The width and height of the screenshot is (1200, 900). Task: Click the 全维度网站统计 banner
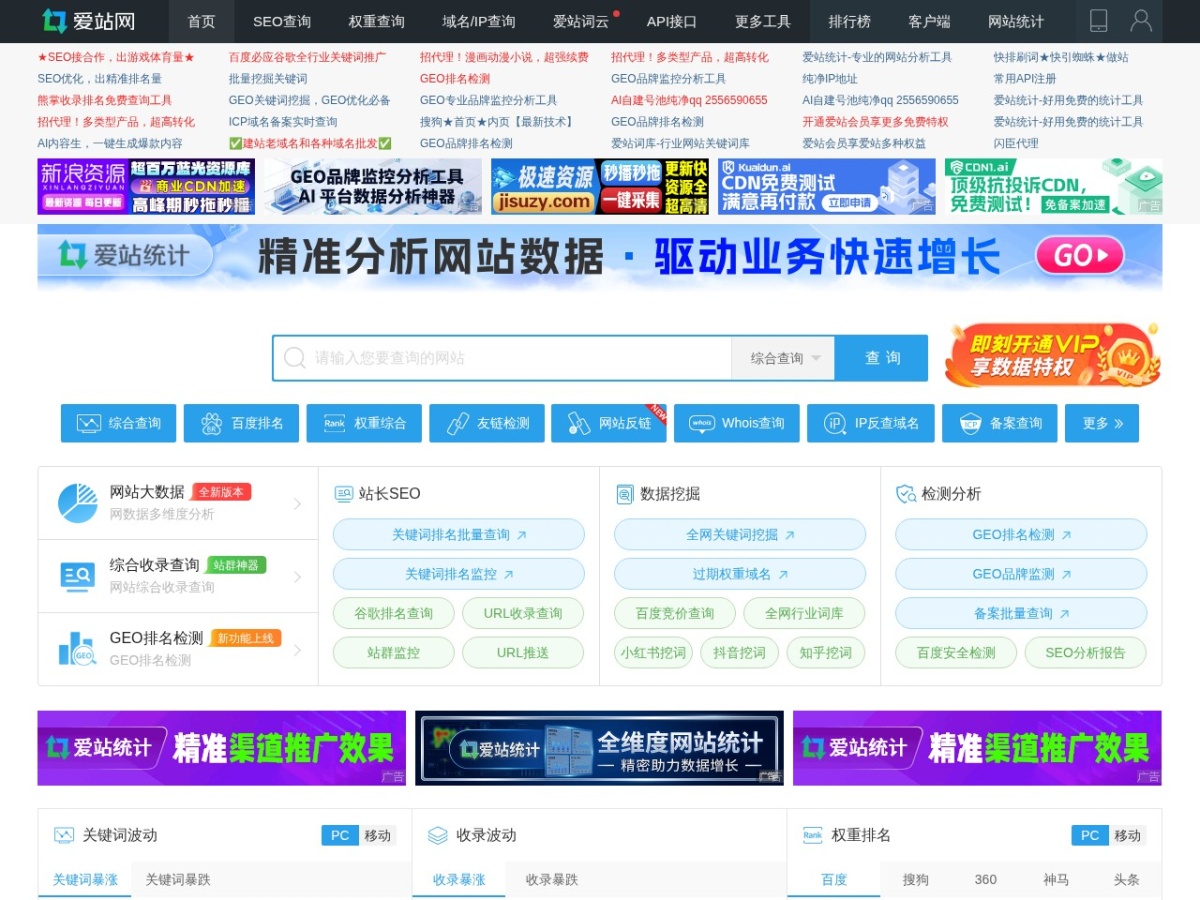point(599,748)
